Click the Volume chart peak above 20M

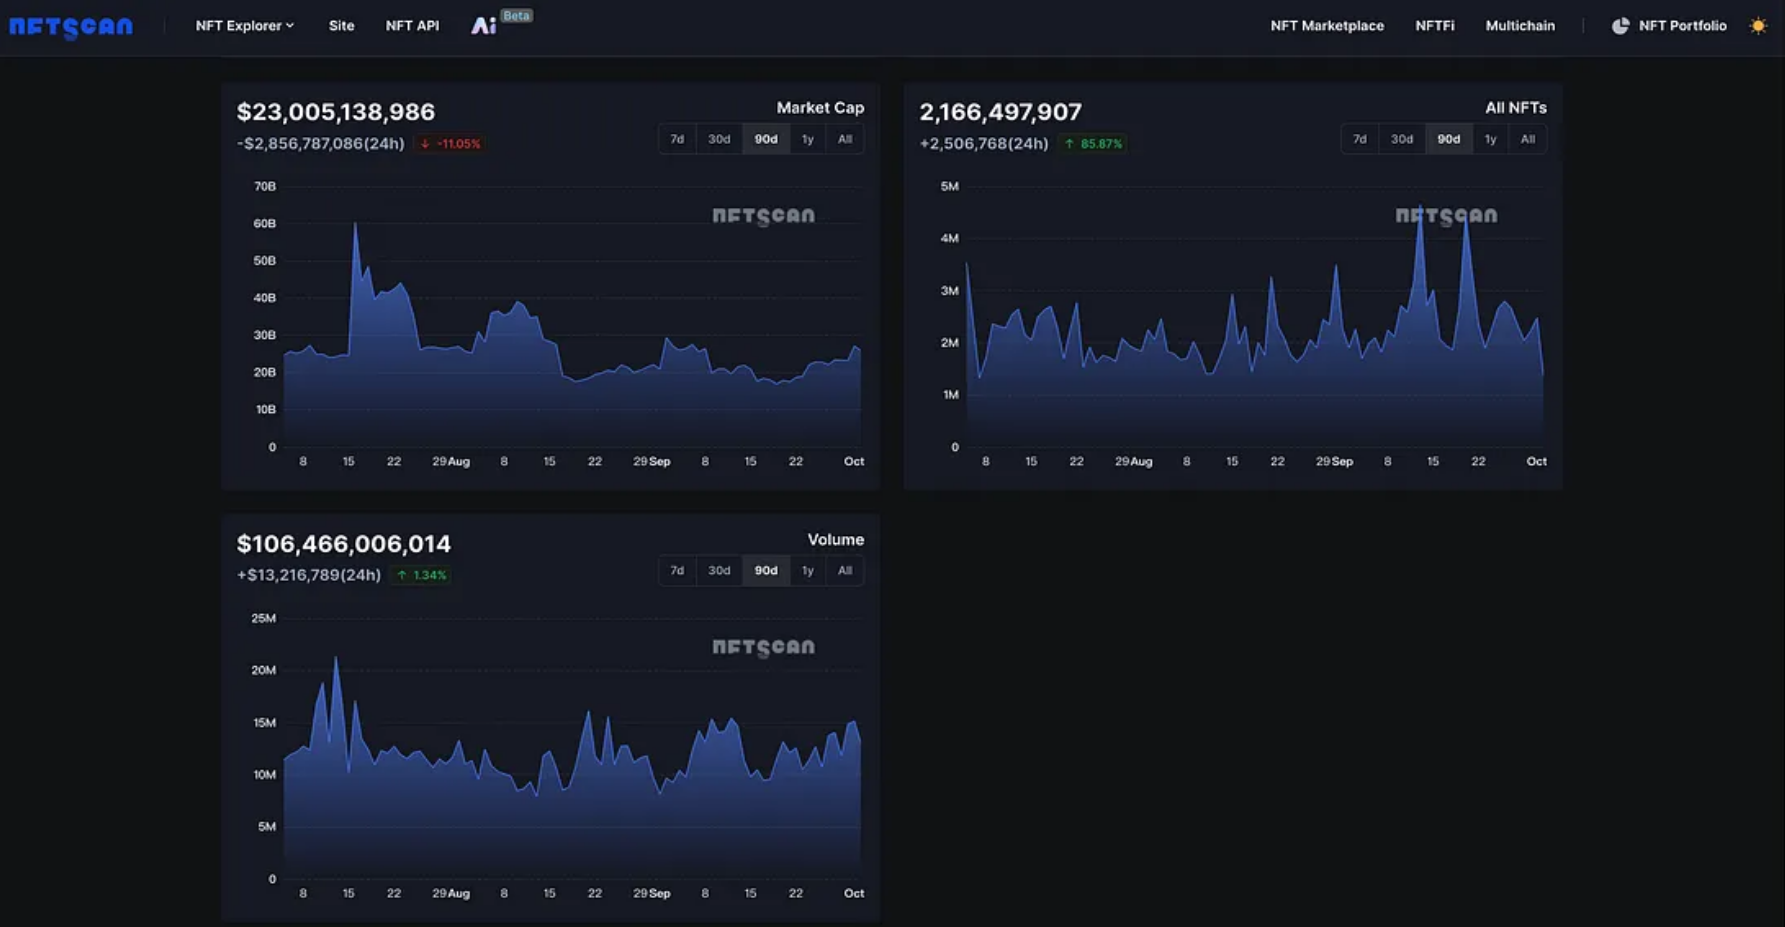click(336, 660)
